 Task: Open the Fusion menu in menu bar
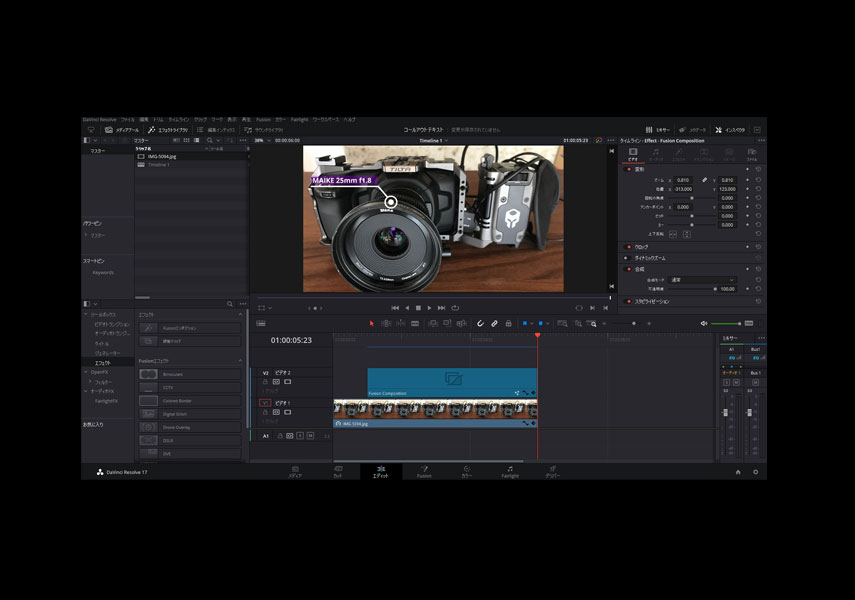(263, 119)
